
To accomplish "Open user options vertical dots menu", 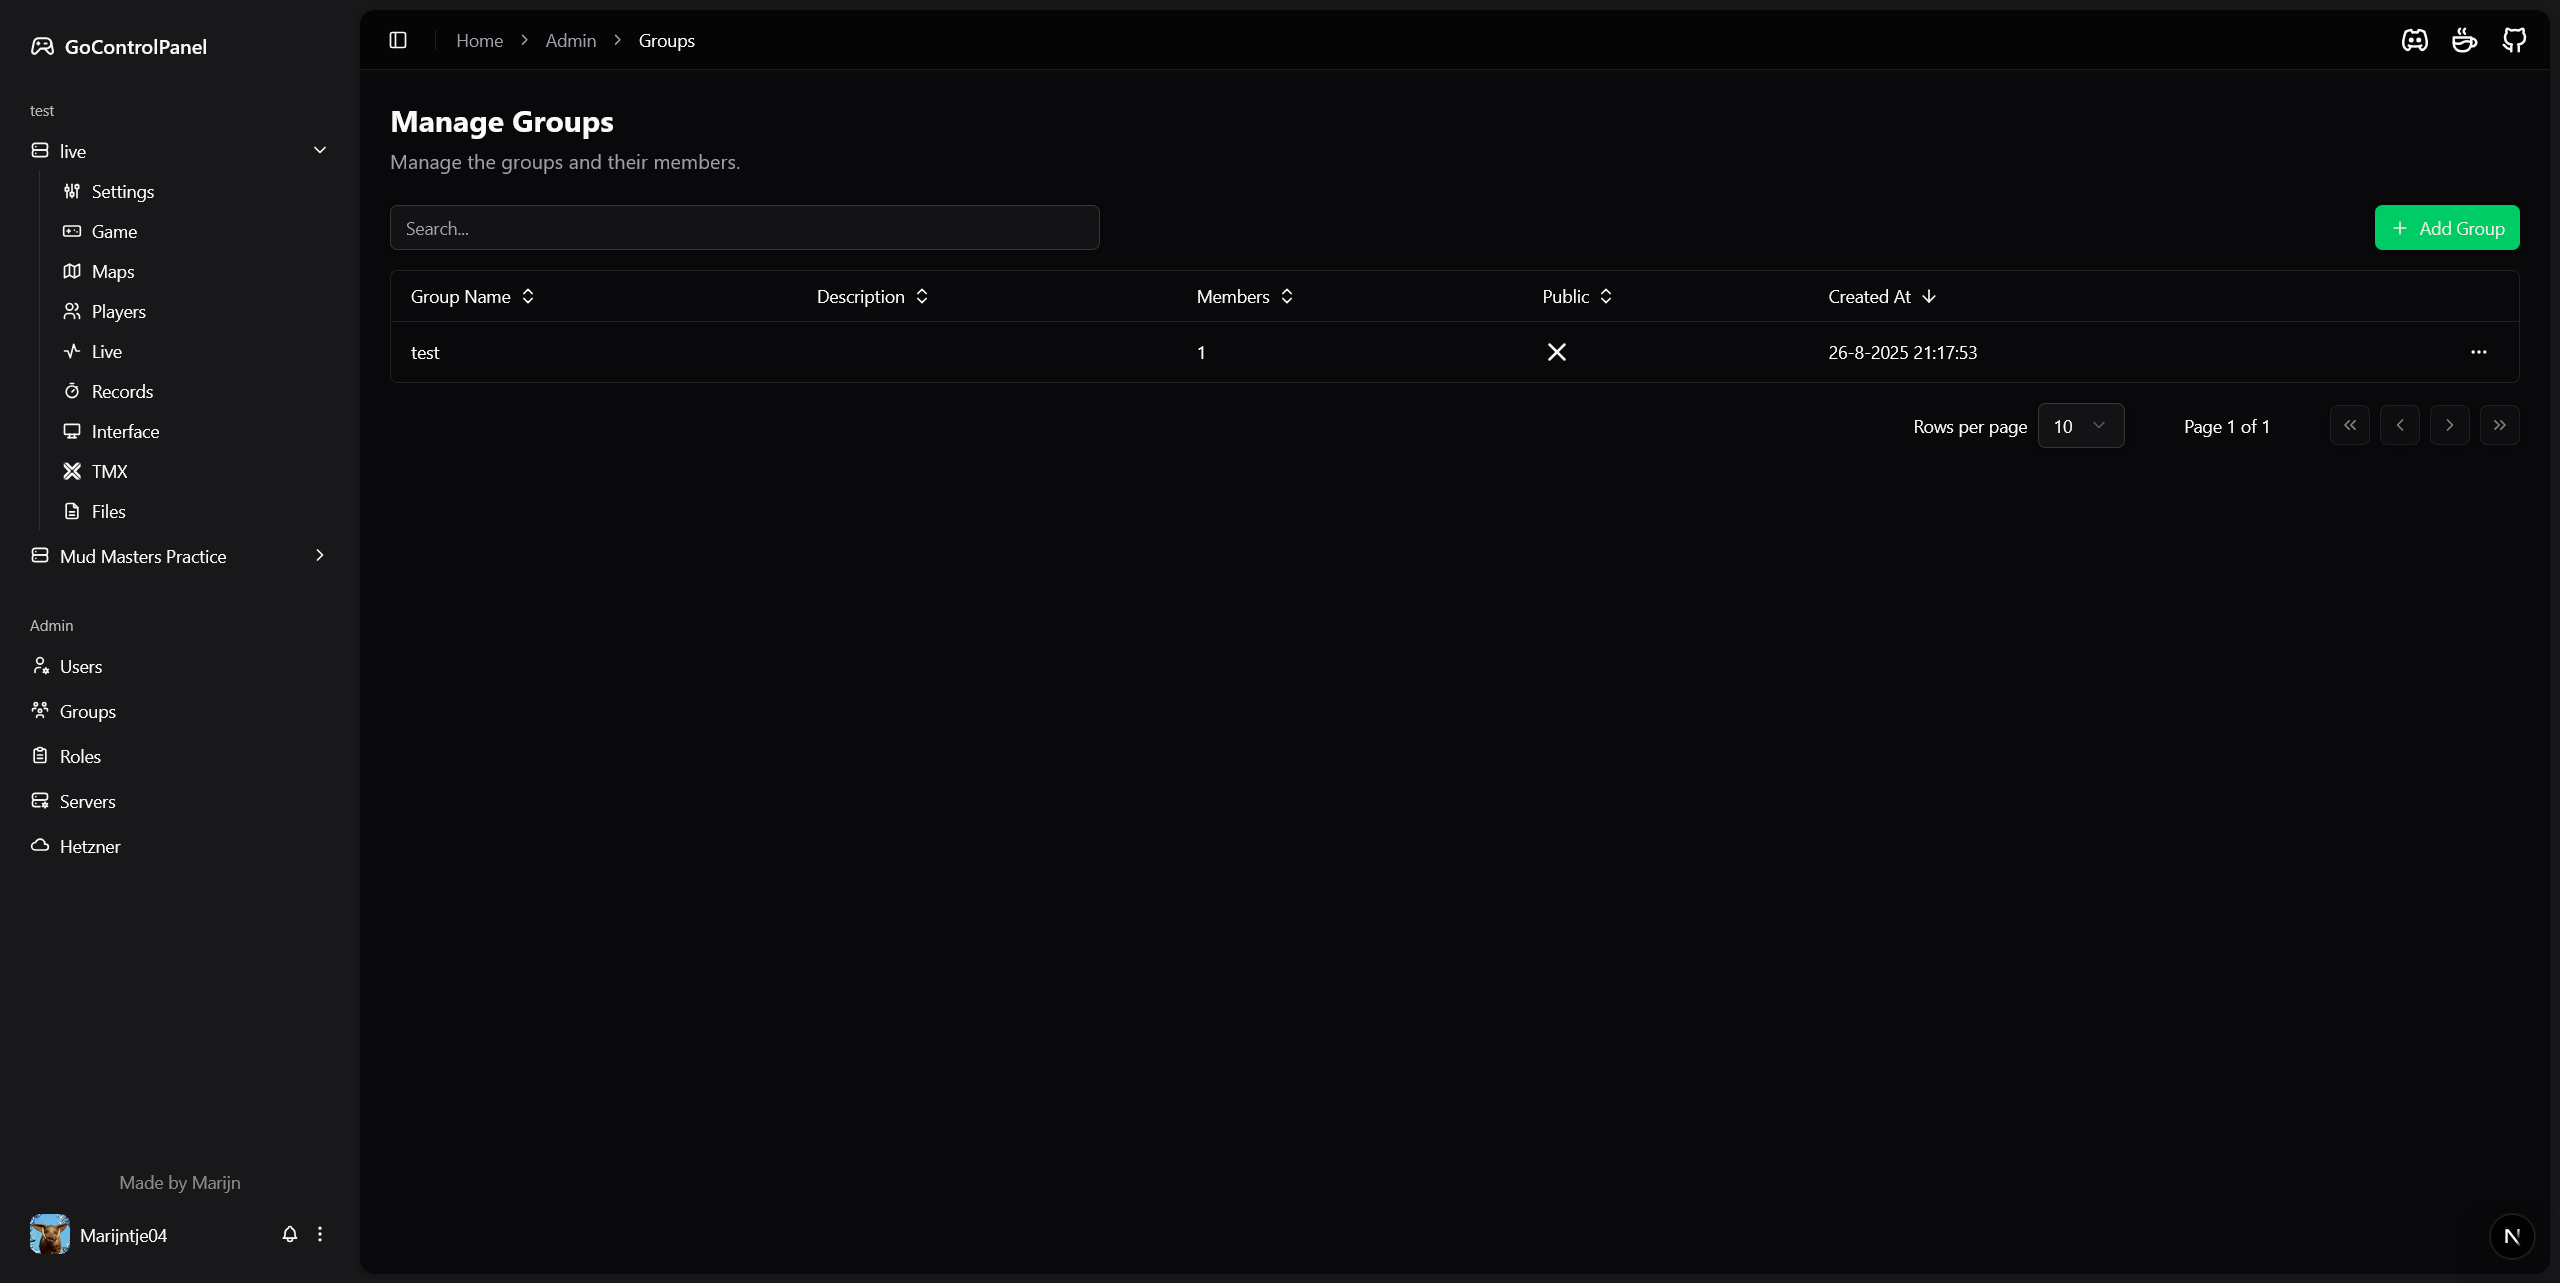I will (x=320, y=1234).
